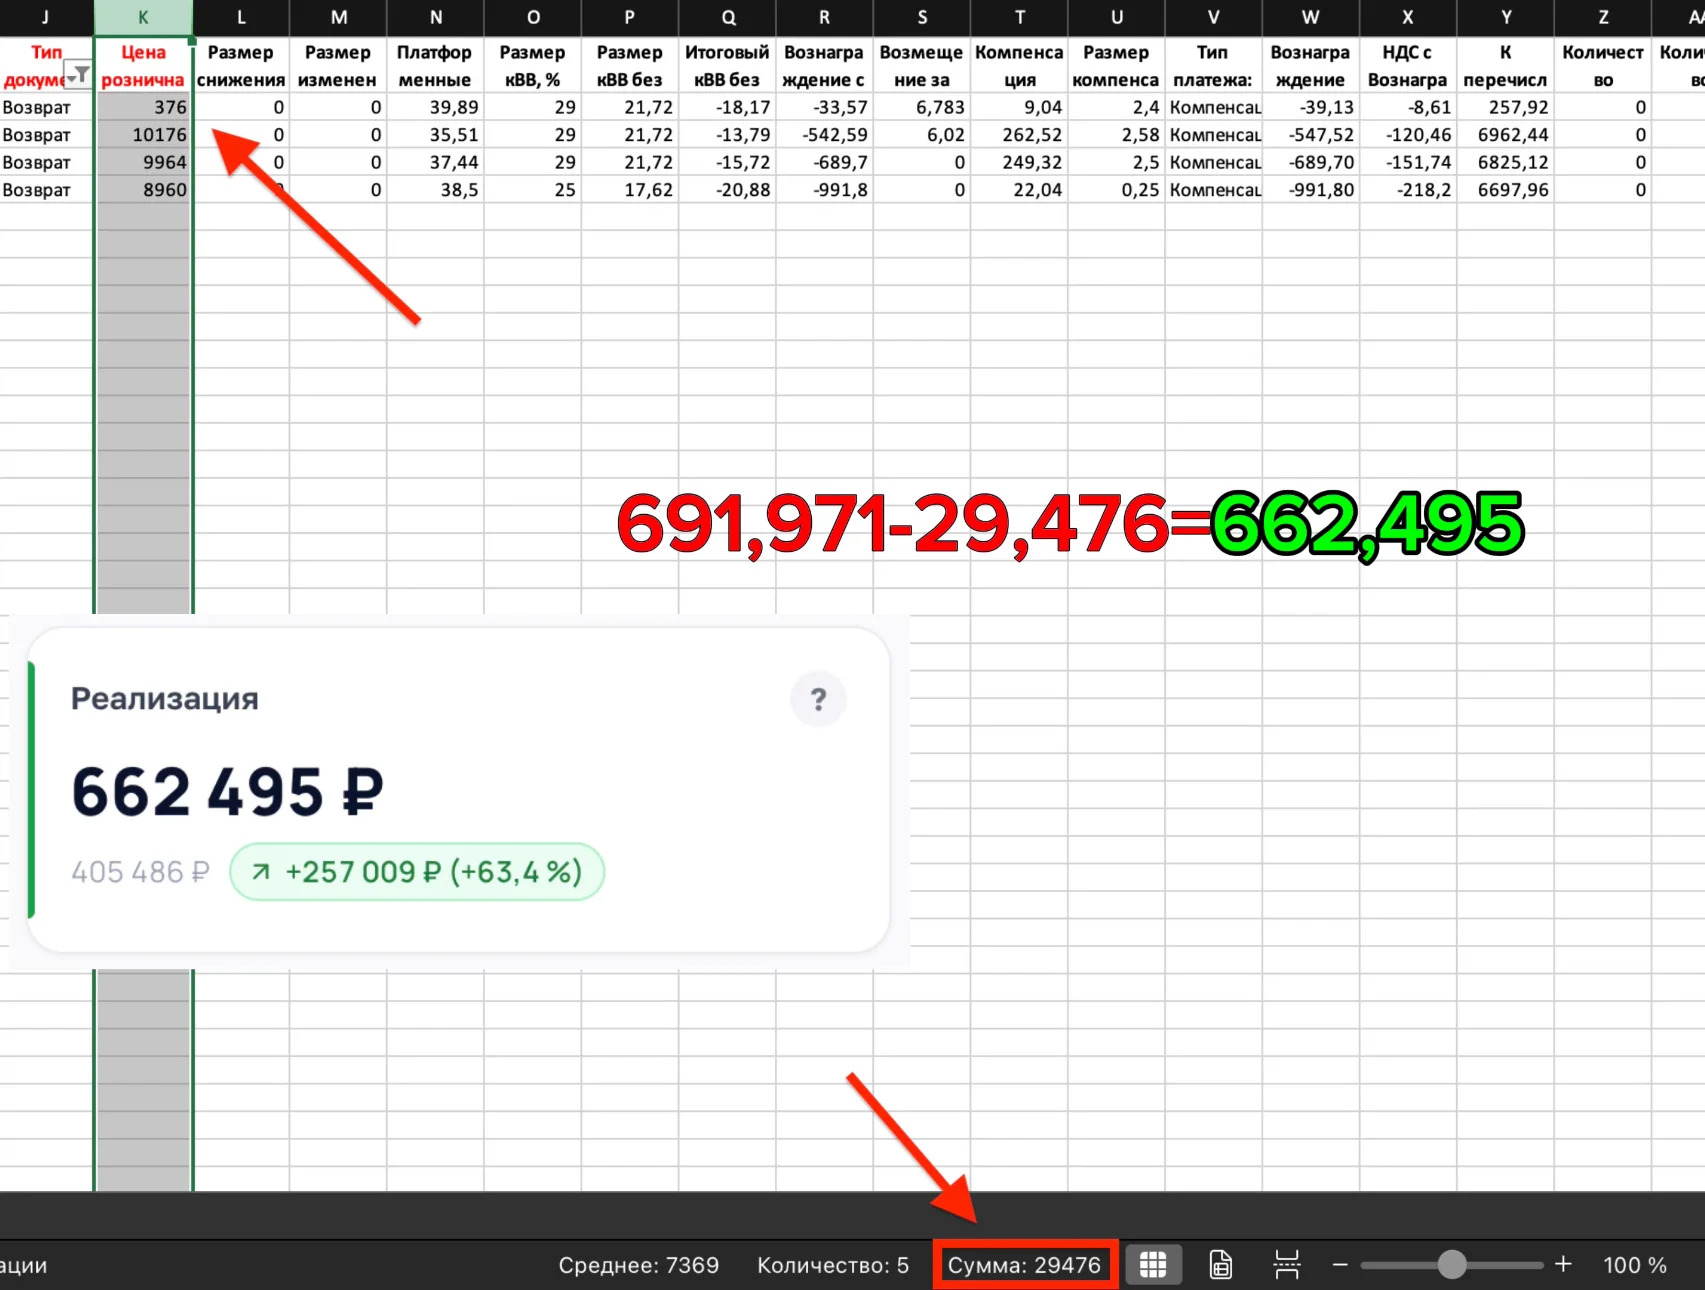Select column Q header

tap(727, 17)
